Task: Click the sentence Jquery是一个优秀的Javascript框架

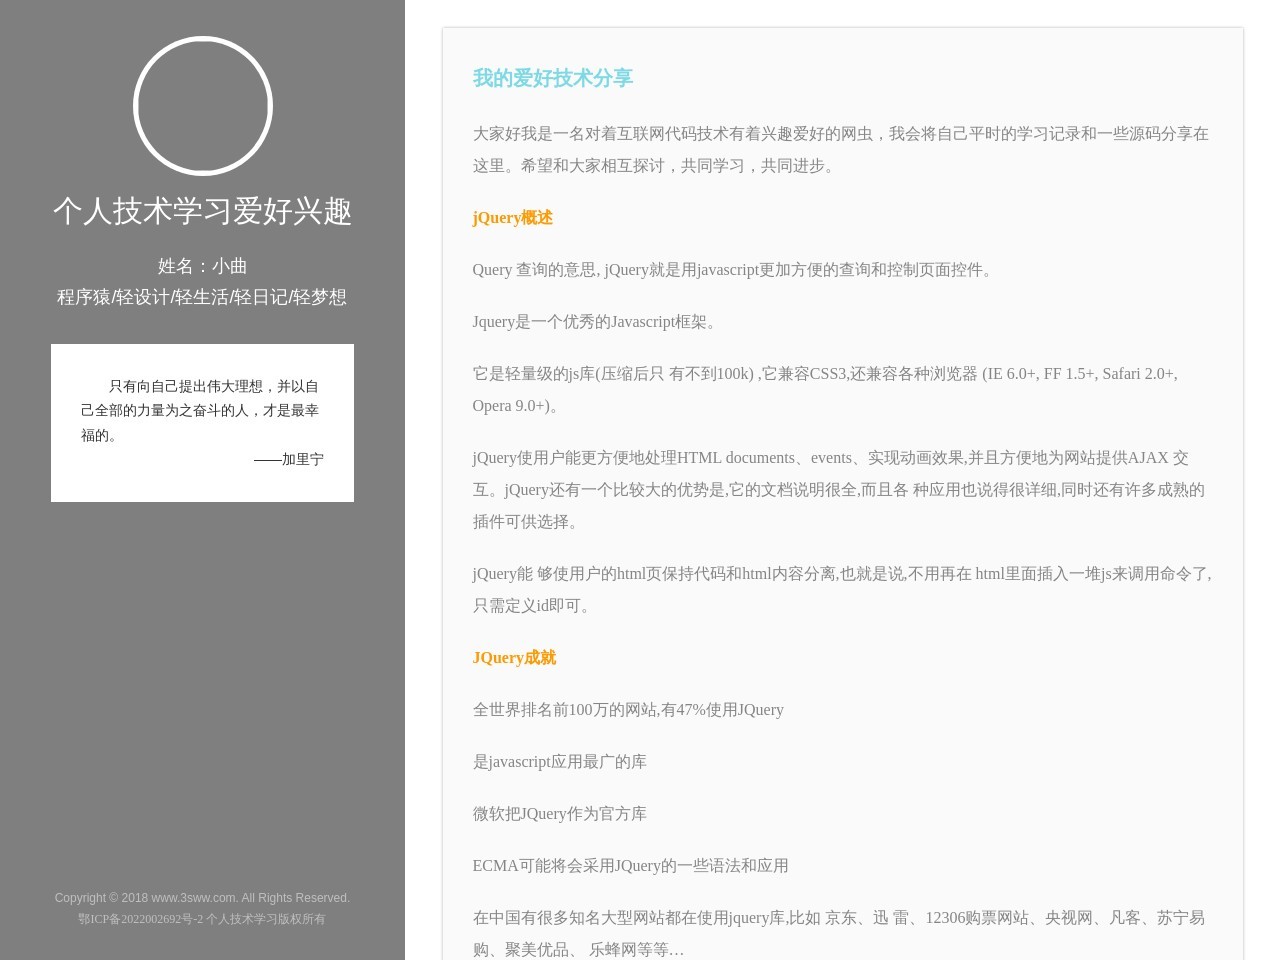Action: click(593, 322)
